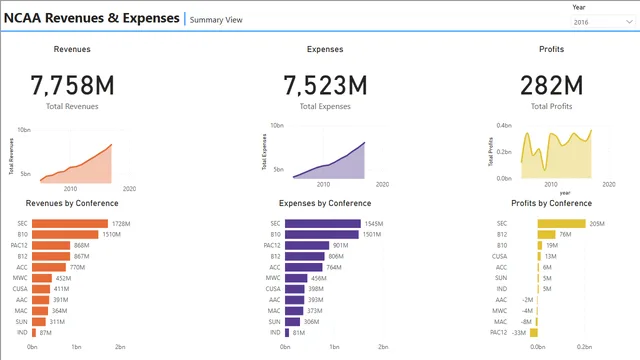640x360 pixels.
Task: Click the 'Summary View' subtitle text
Action: pos(216,20)
